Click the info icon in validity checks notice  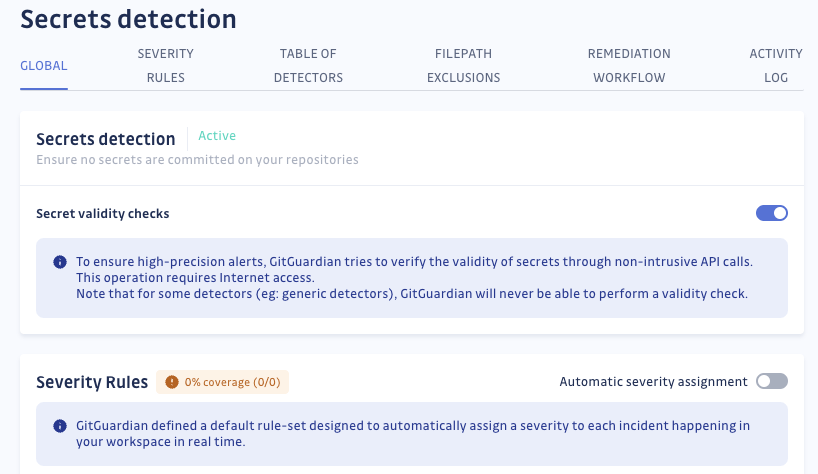60,262
